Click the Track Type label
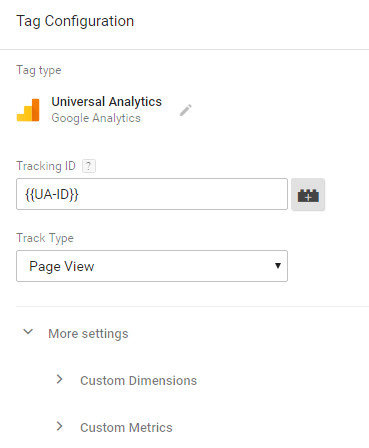 (x=45, y=238)
